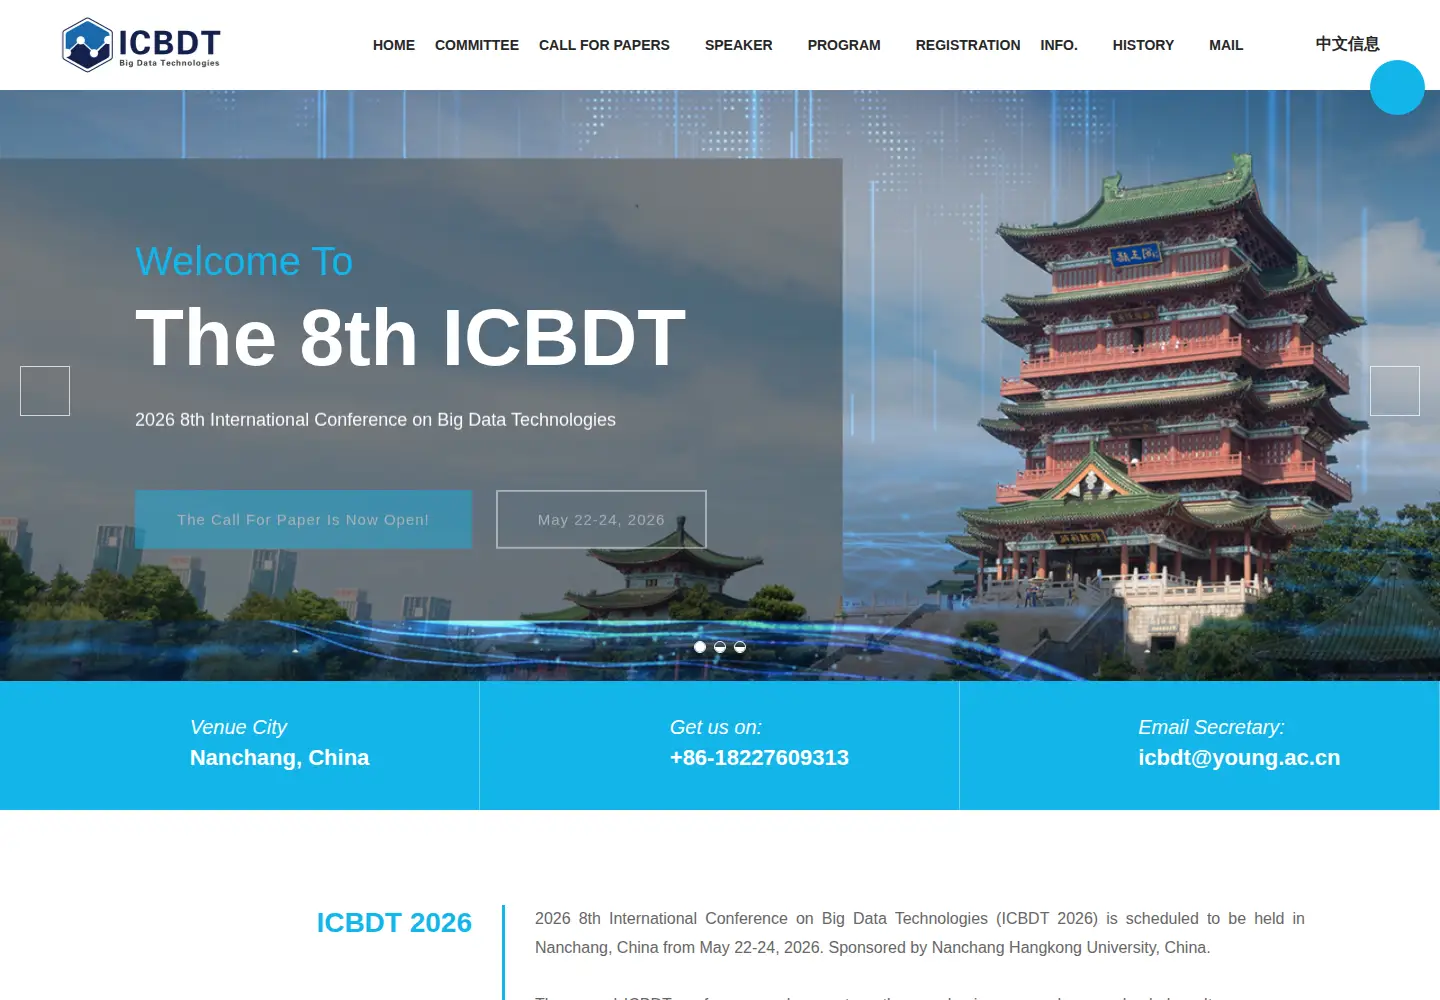Open the INFO. menu item
This screenshot has height=1000, width=1440.
tap(1059, 45)
